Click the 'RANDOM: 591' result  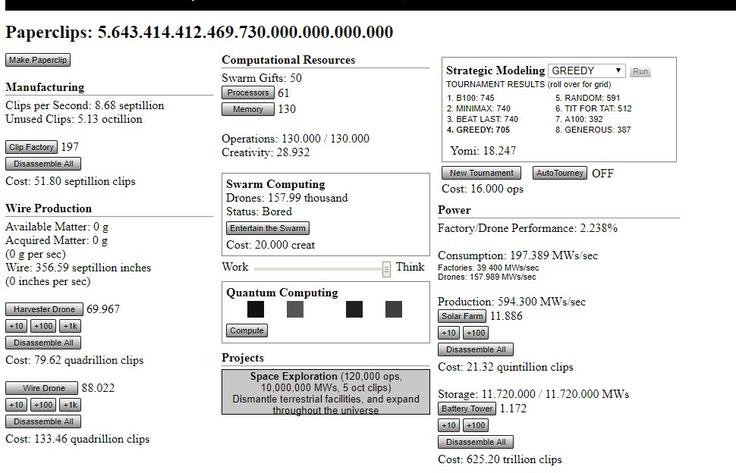click(588, 98)
